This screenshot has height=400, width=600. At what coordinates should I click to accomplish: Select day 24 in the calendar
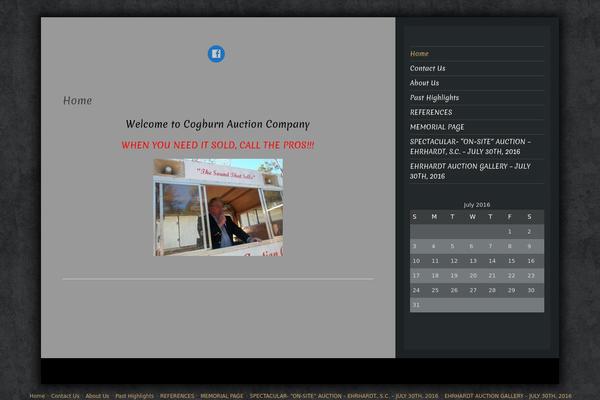click(x=416, y=291)
